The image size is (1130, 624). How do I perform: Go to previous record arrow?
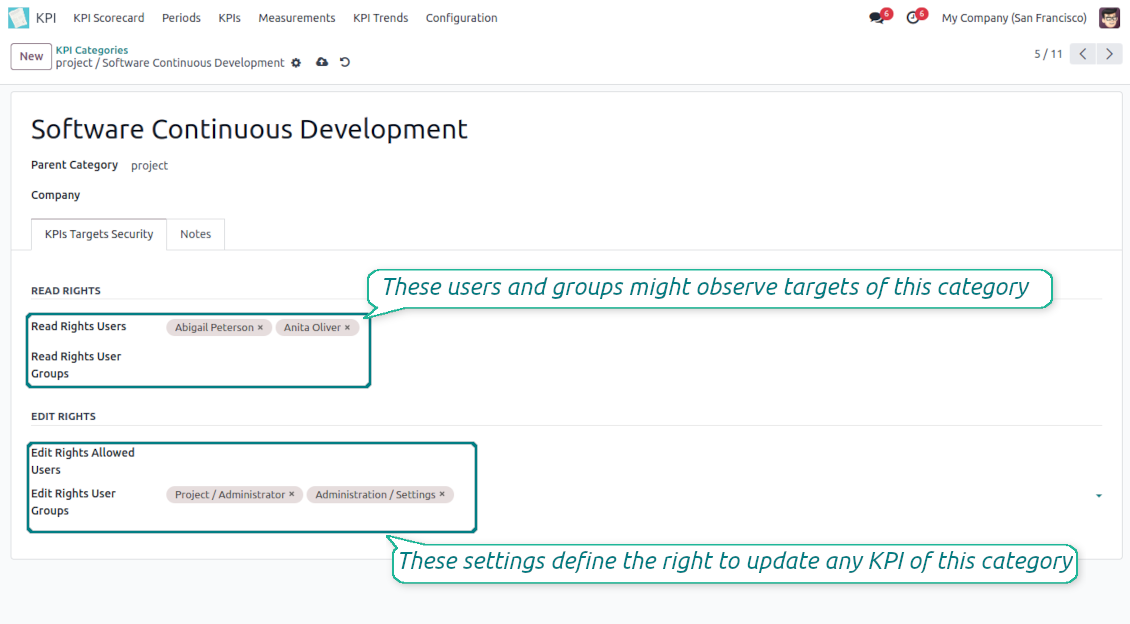1083,54
